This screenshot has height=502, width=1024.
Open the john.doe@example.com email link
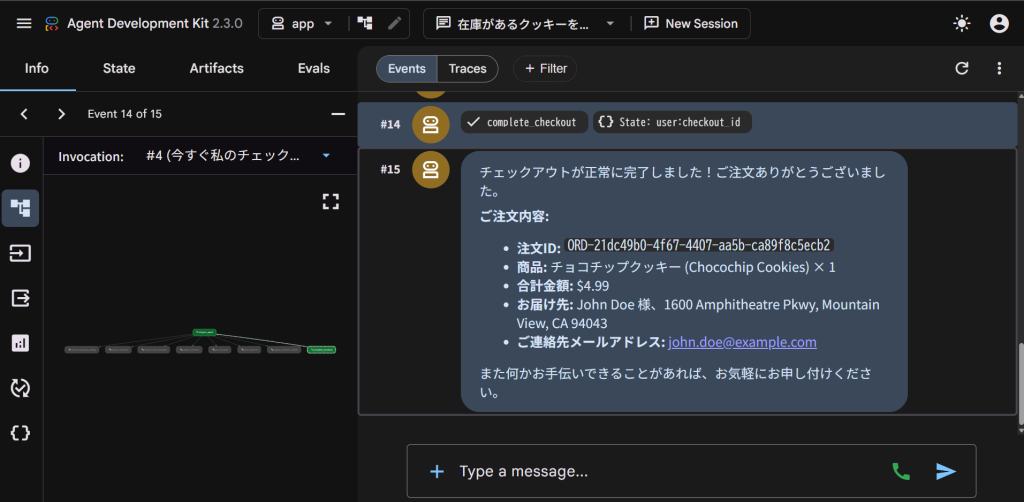coord(743,342)
